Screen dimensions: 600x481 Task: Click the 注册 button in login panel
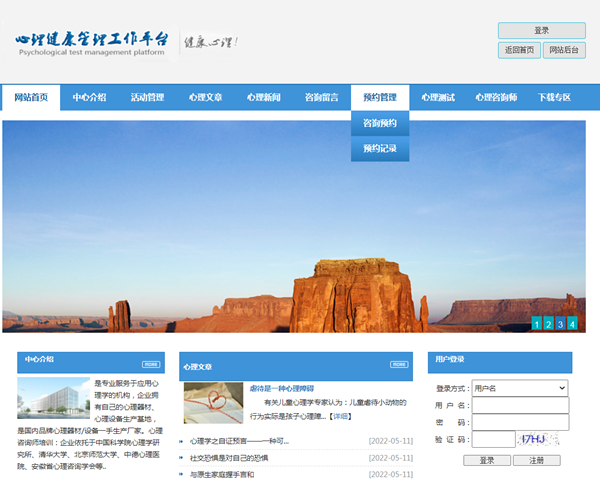(537, 461)
